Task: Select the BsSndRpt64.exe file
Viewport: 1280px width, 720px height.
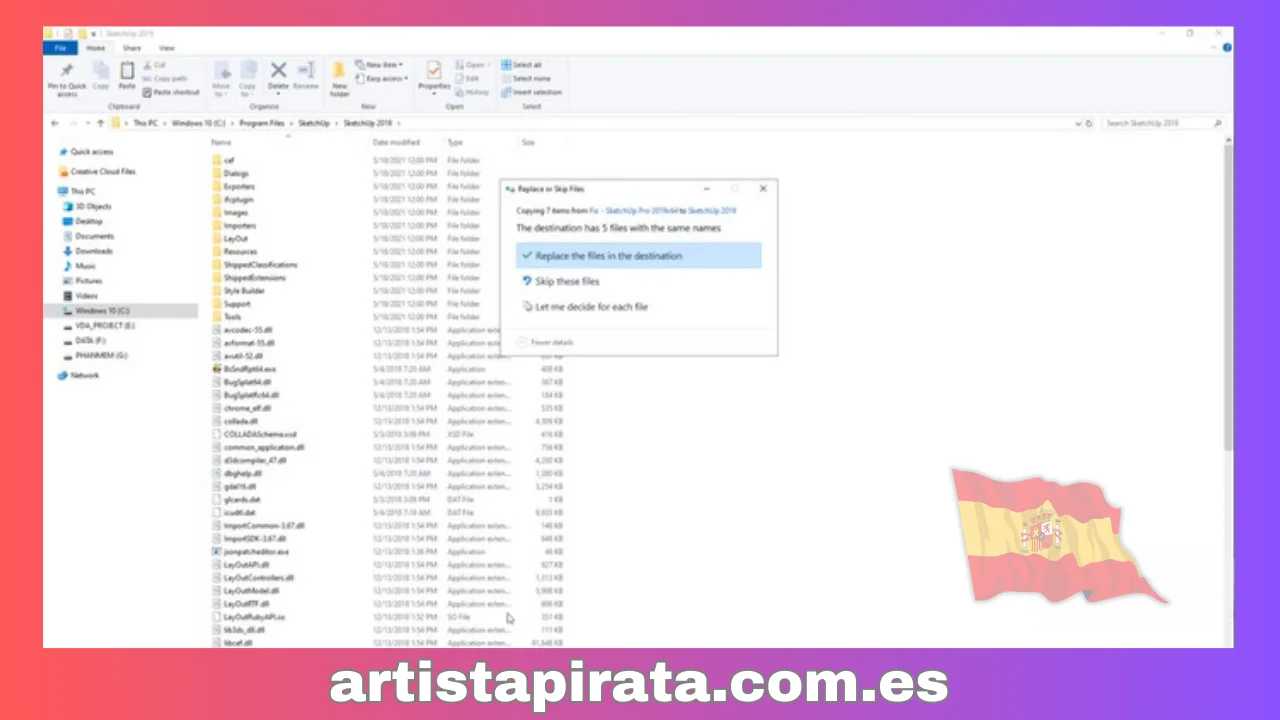Action: 250,369
